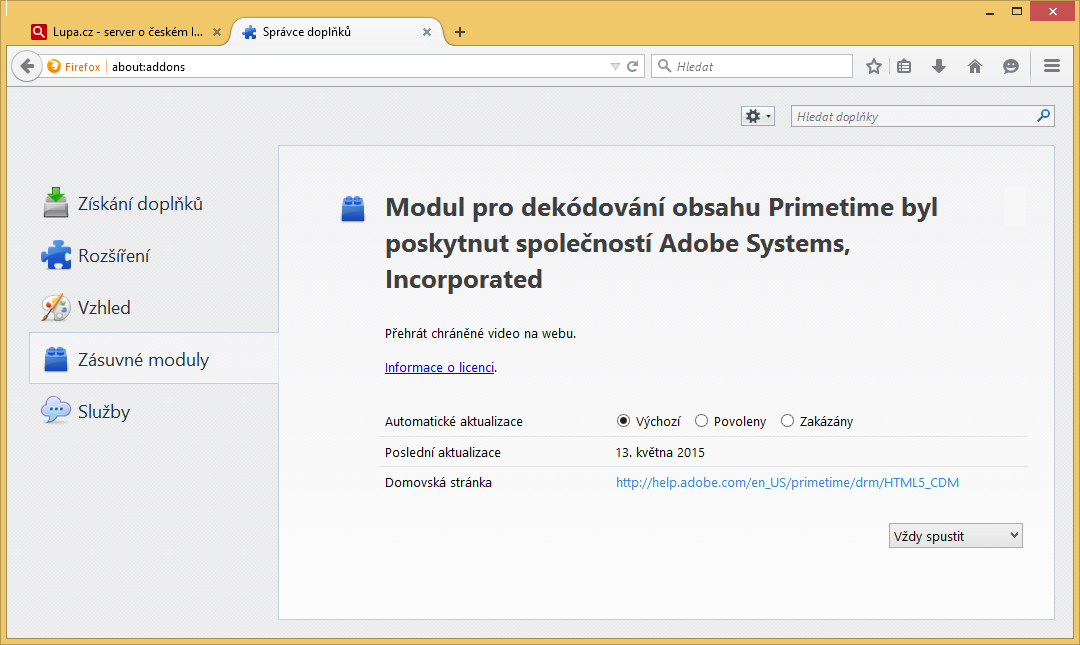Screen dimensions: 1080x645
Task: Select the Zakázány radio button
Action: [788, 422]
